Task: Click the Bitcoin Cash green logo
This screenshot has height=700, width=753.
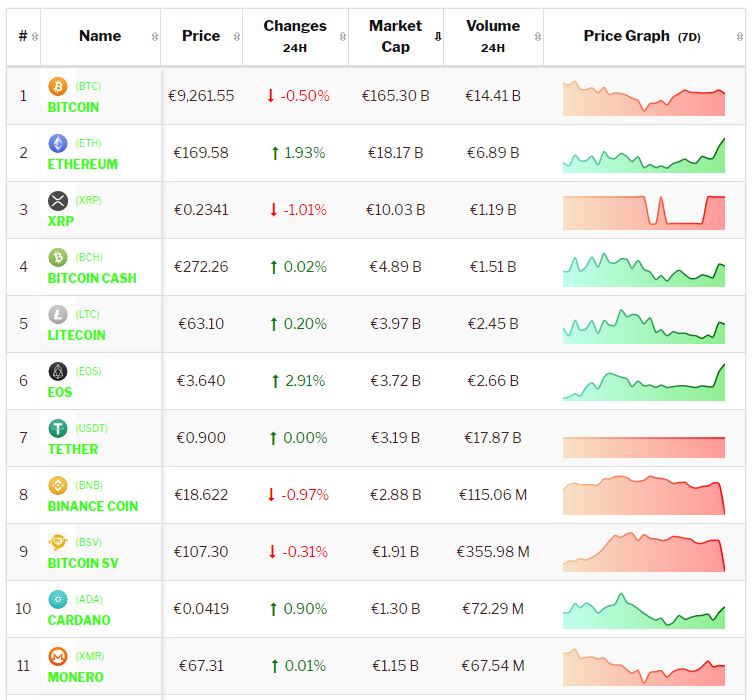Action: coord(58,258)
